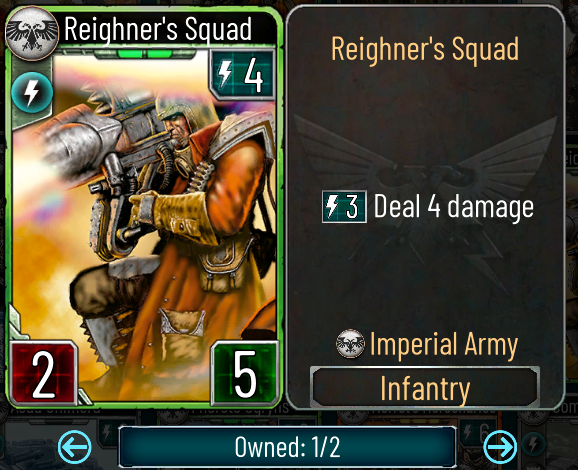Tap the Imperial eagle faction emblem on card
Screen dimensions: 578x470
[x=32, y=33]
